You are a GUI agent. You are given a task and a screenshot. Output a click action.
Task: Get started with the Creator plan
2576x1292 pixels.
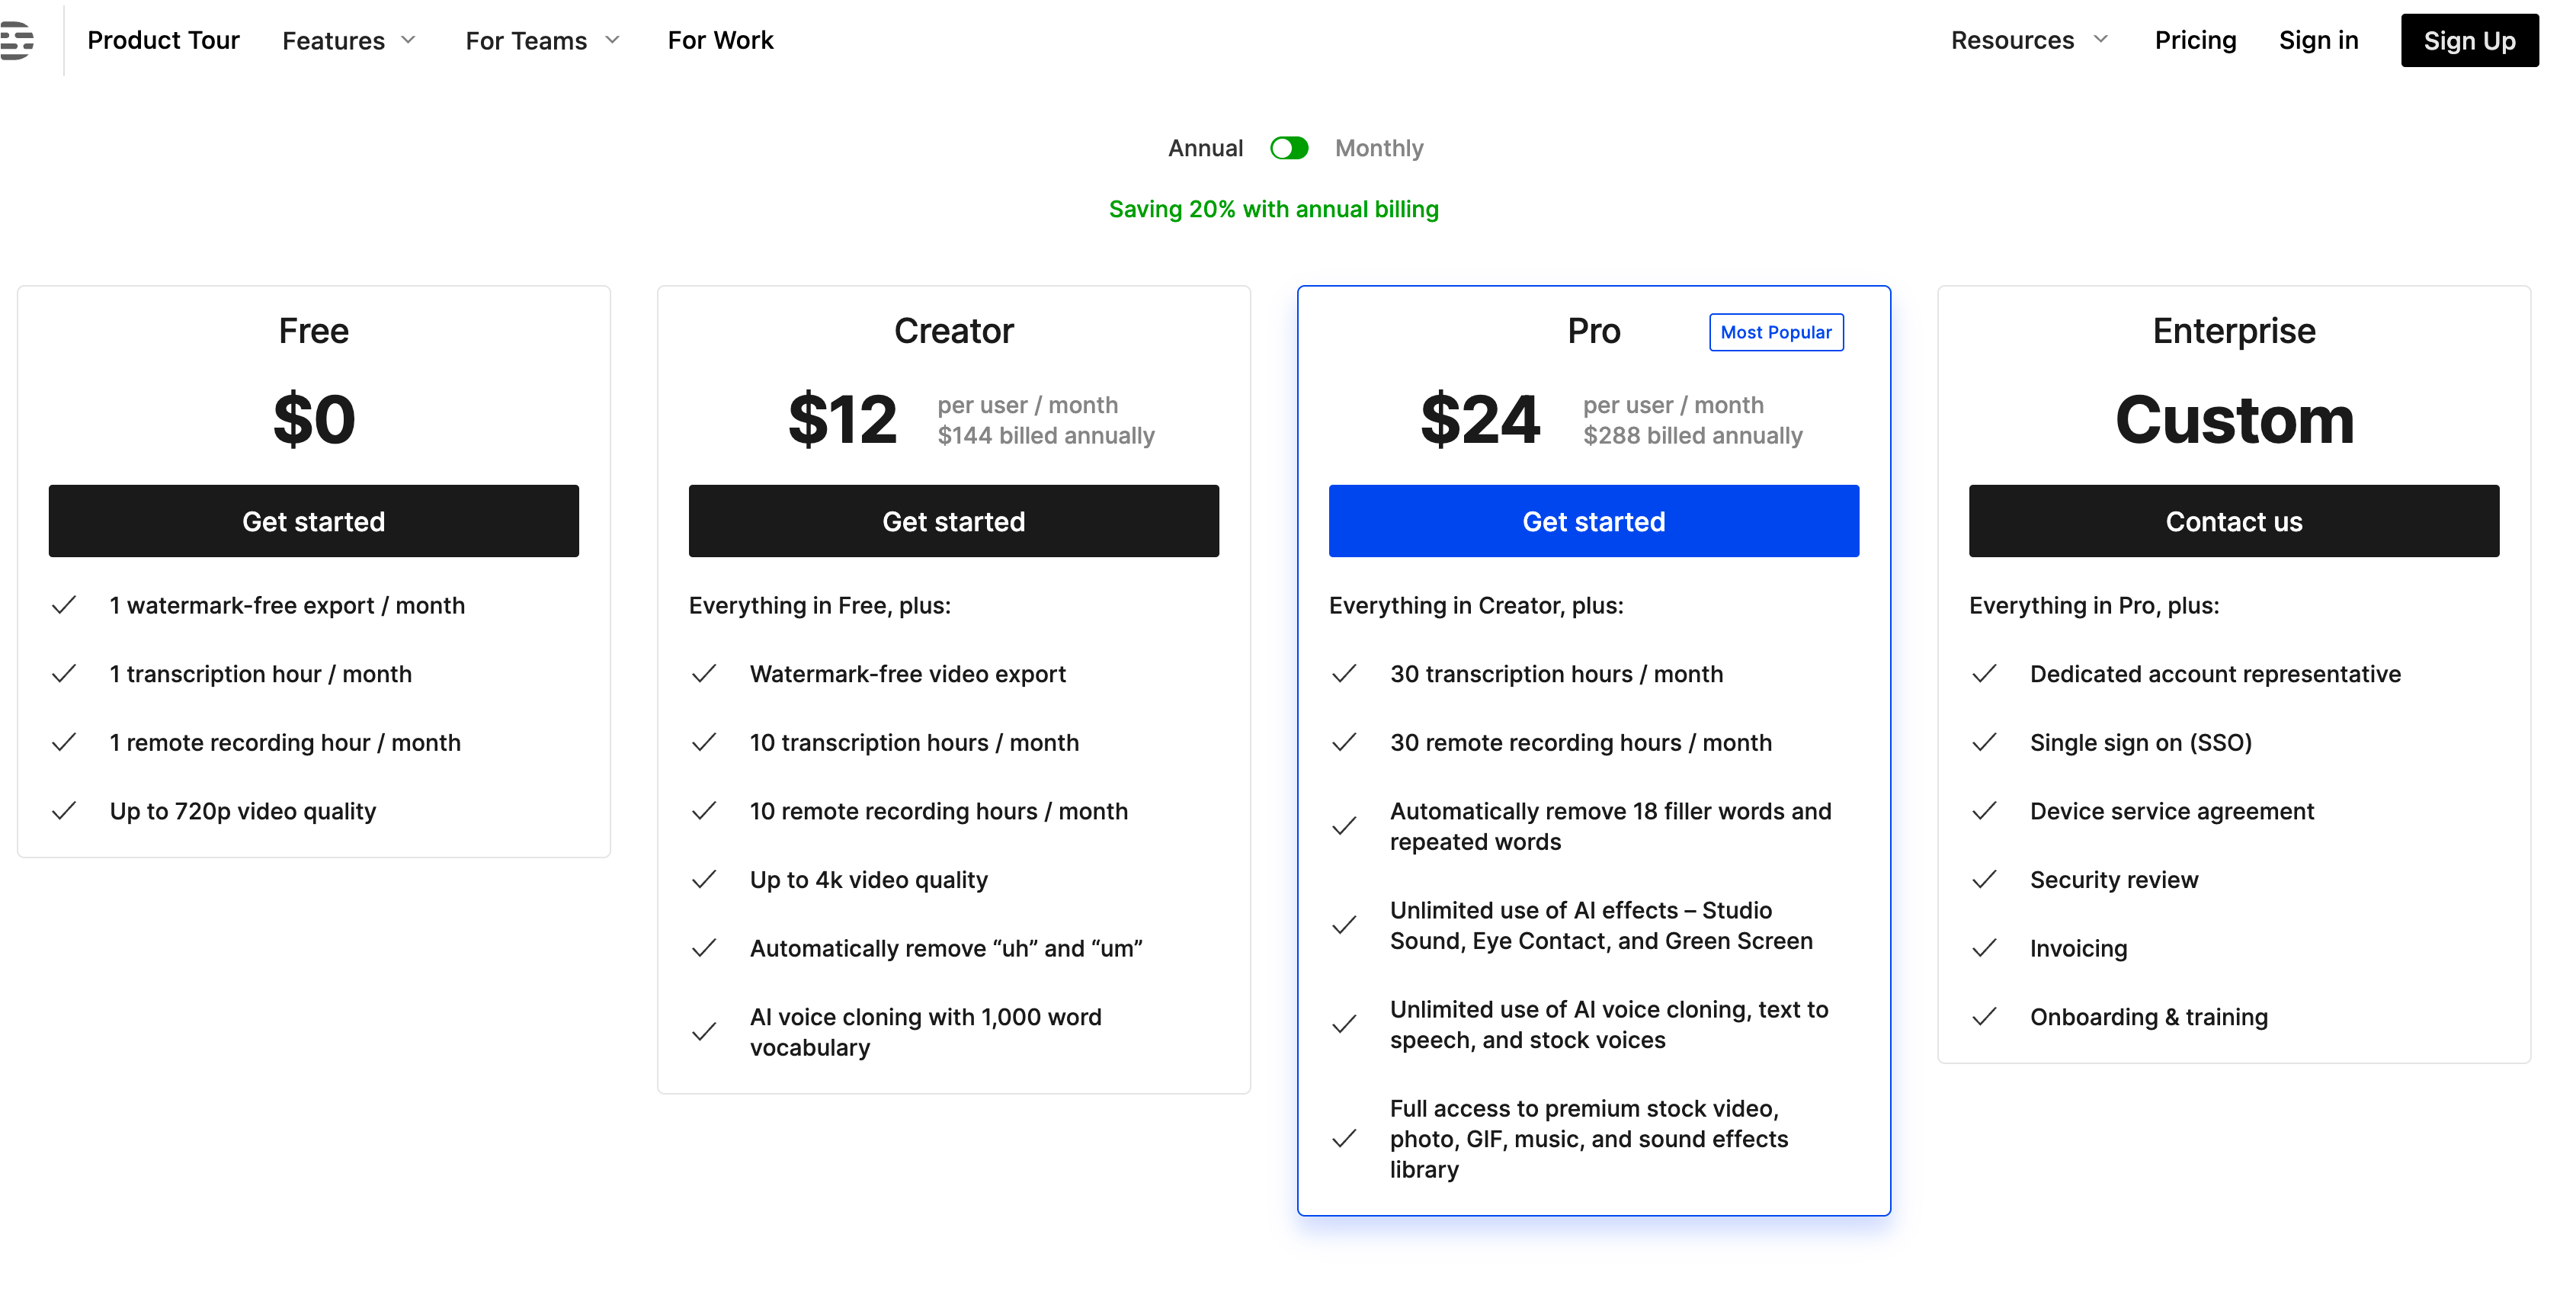pos(953,521)
